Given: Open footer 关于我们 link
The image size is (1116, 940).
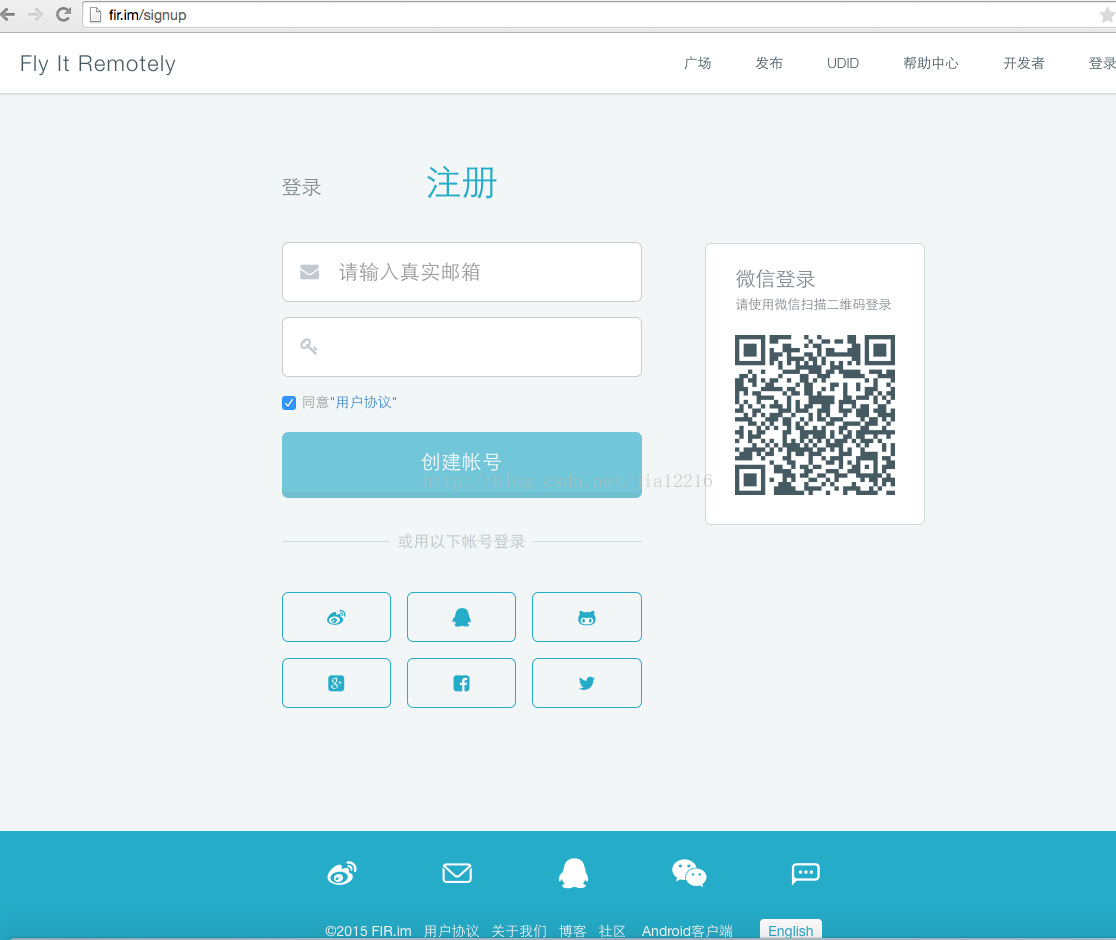Looking at the screenshot, I should coord(519,931).
